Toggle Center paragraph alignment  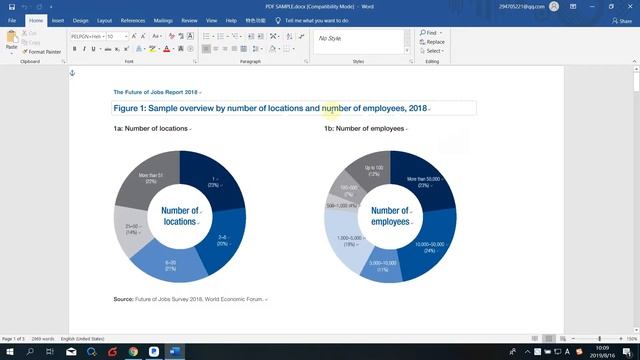pyautogui.click(x=216, y=49)
